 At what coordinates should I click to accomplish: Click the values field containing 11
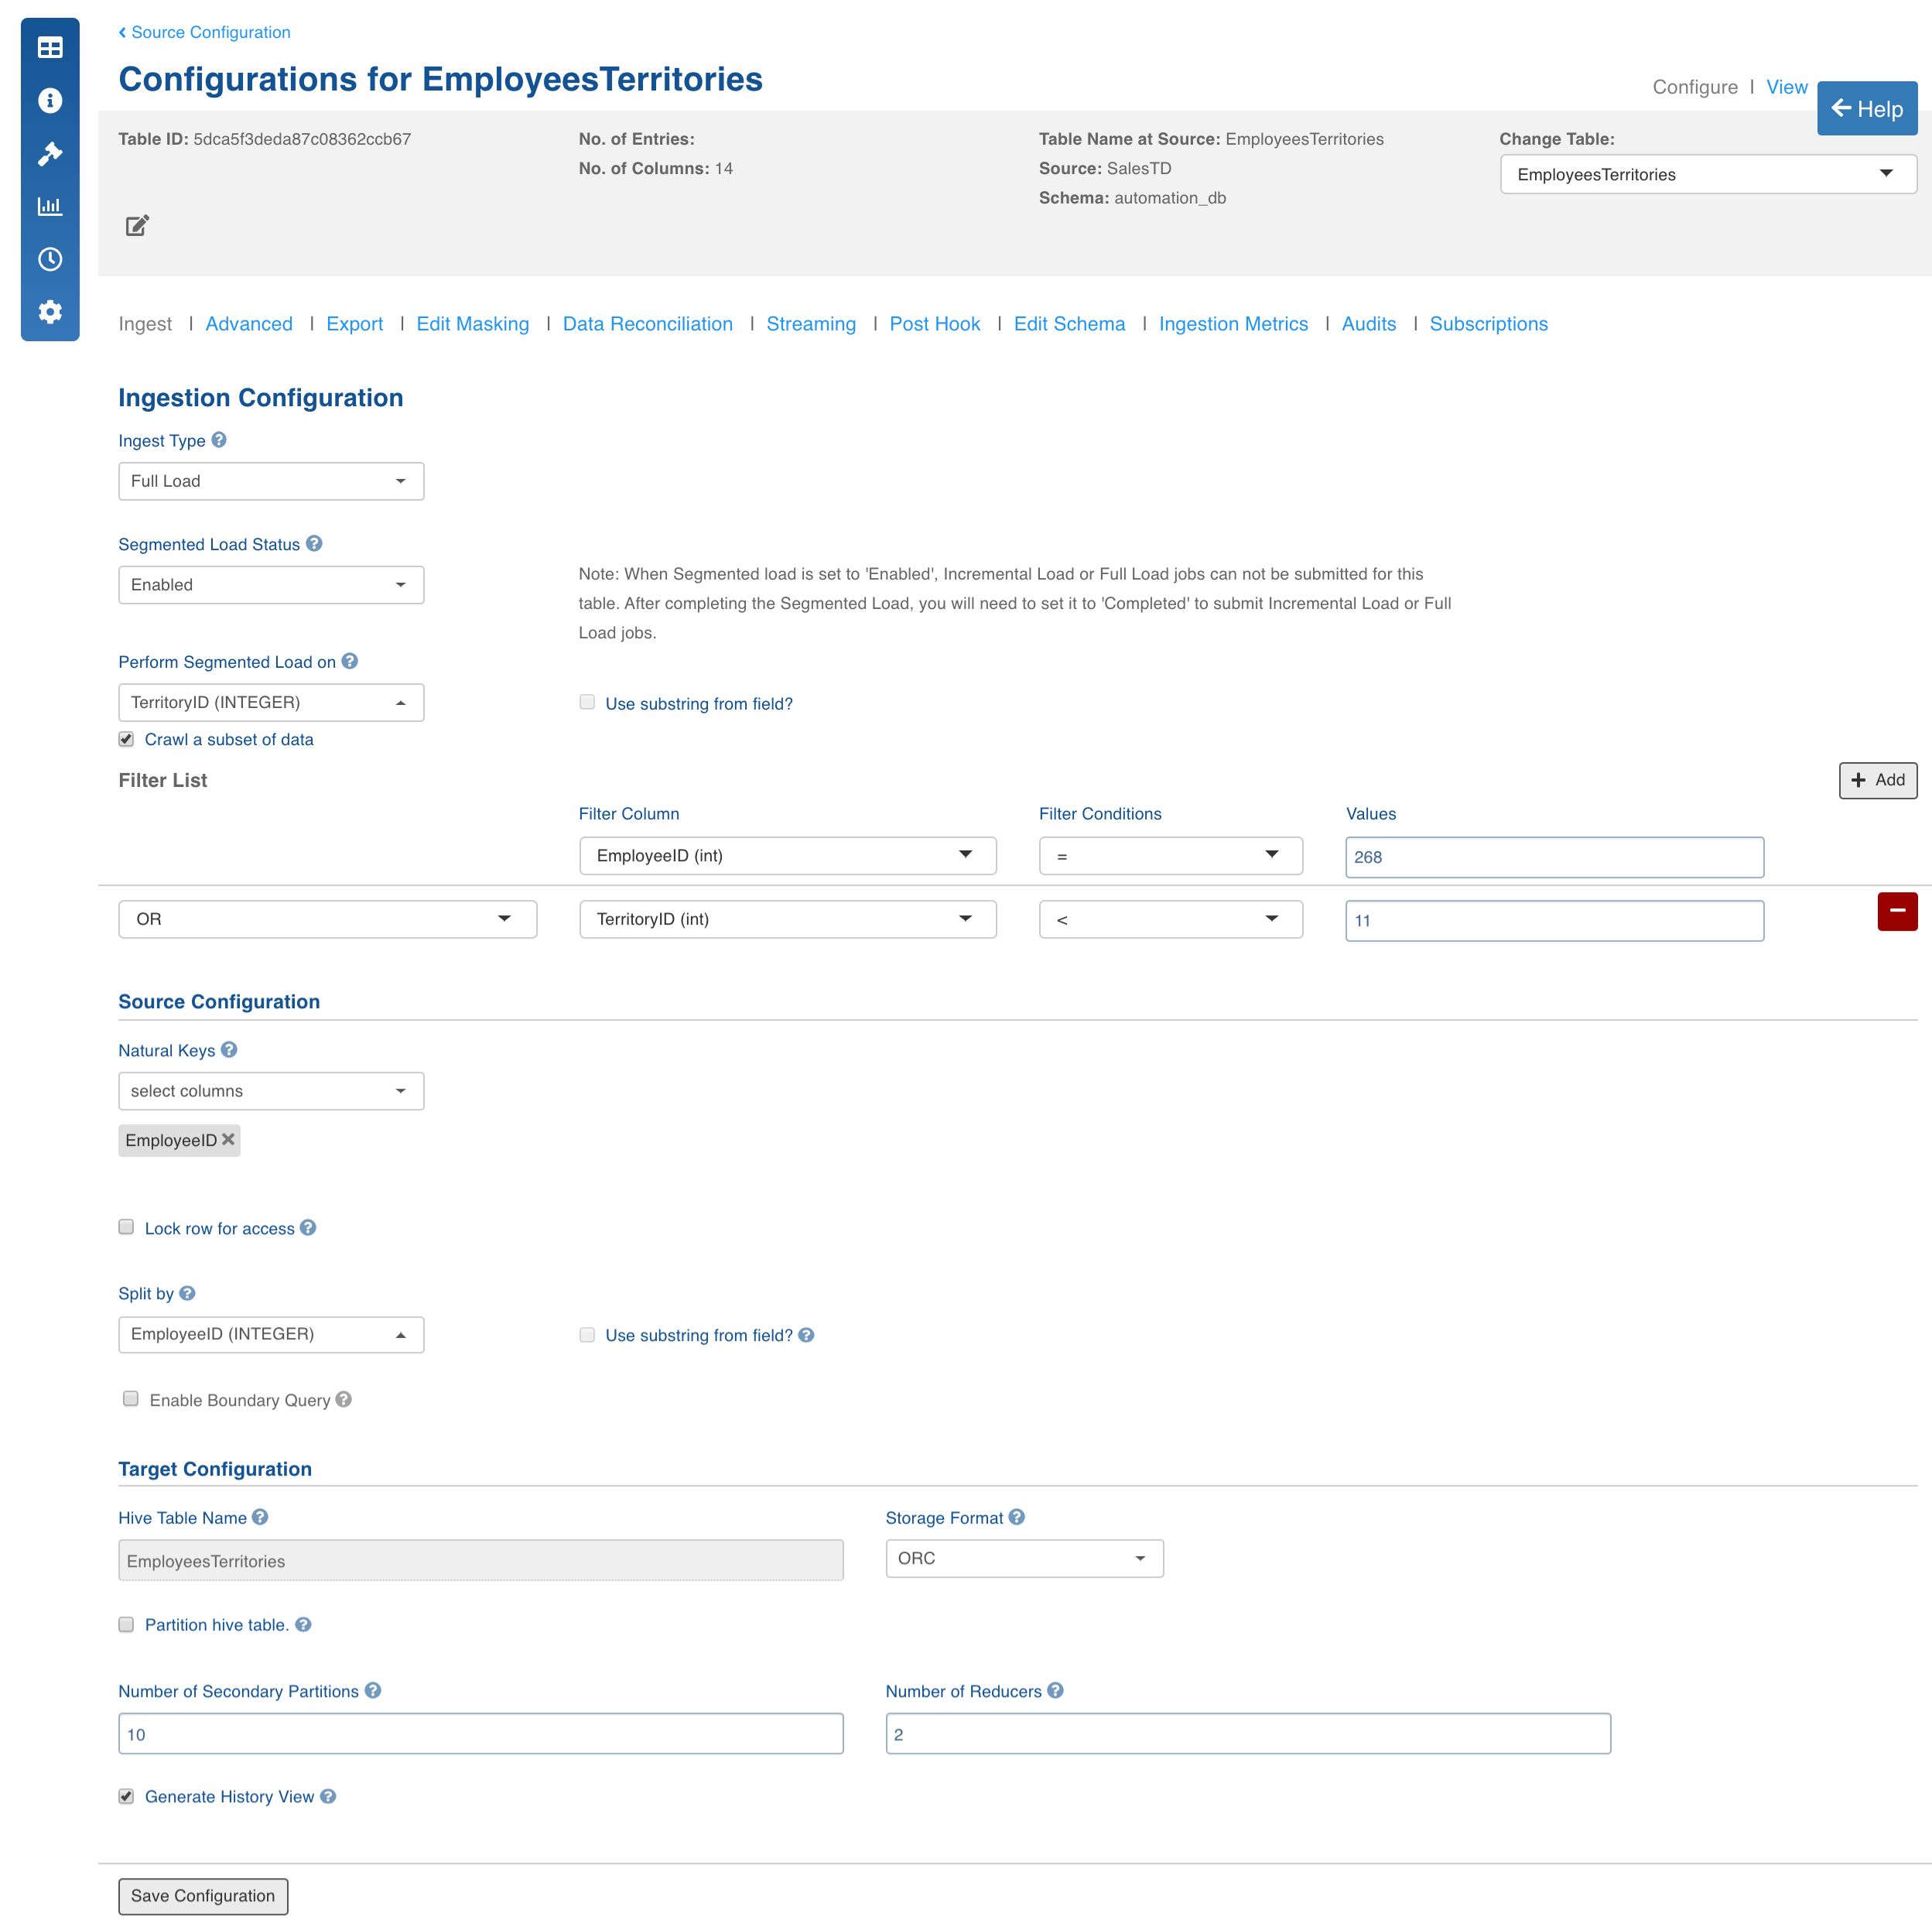point(1555,920)
